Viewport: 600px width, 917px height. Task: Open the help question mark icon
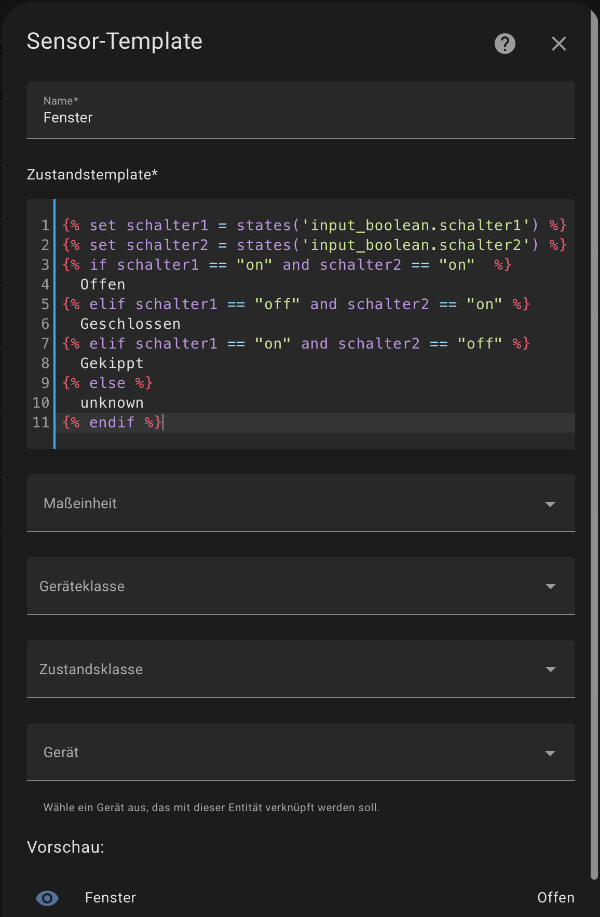[x=505, y=43]
